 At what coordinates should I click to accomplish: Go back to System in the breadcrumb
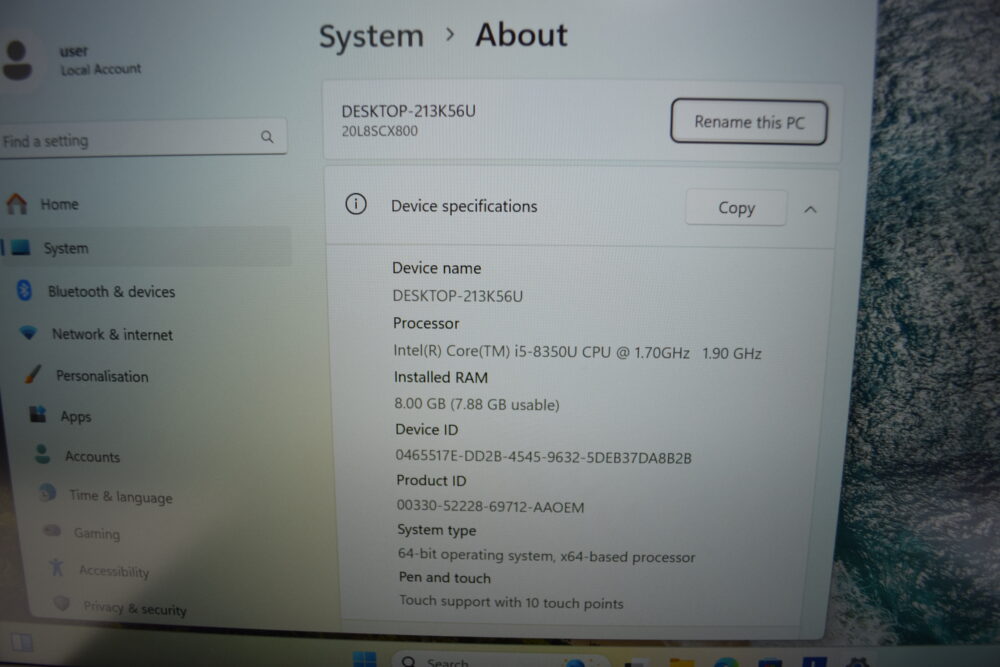click(371, 36)
